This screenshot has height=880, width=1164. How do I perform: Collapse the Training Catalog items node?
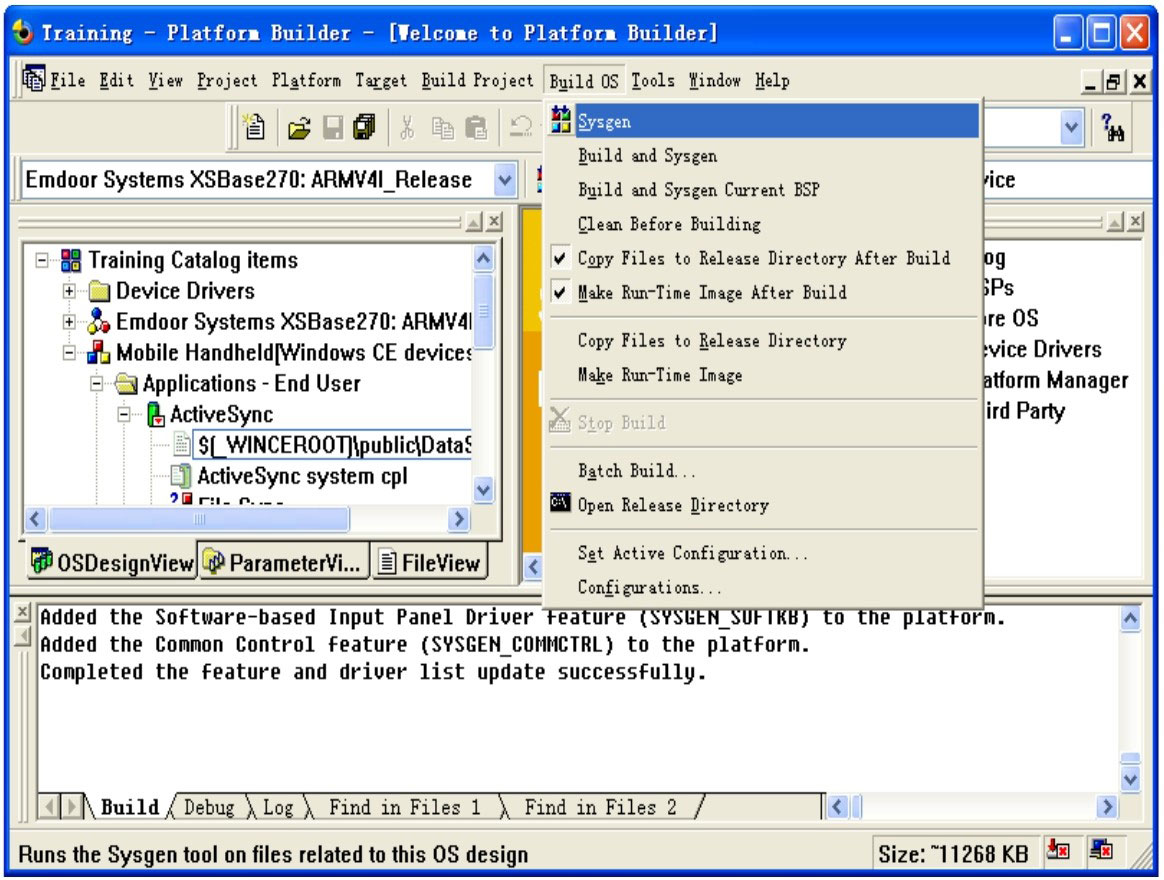point(42,260)
